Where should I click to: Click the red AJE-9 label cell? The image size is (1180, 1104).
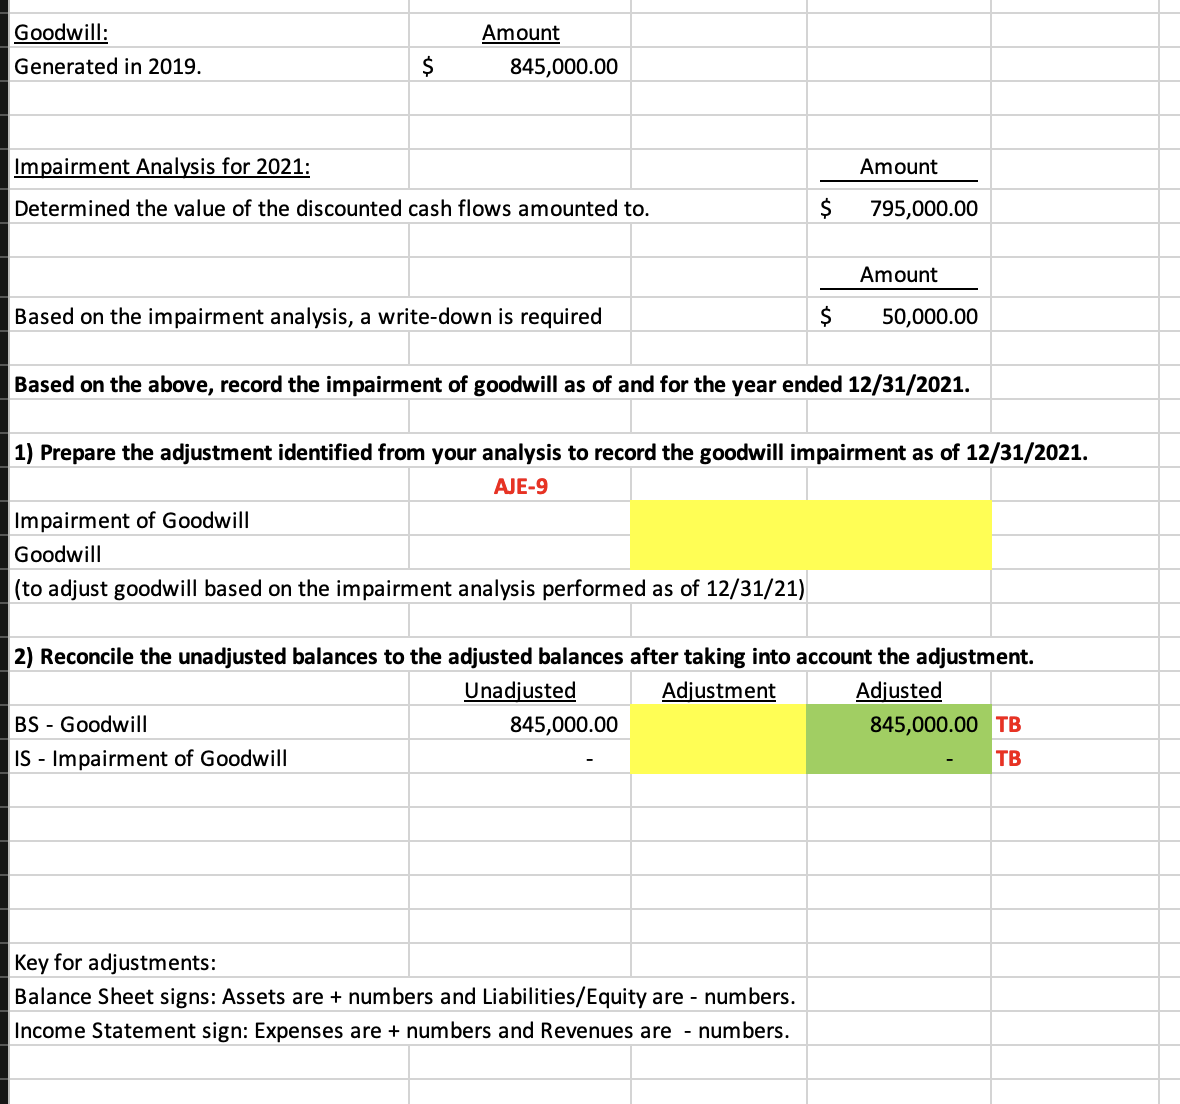coord(519,485)
